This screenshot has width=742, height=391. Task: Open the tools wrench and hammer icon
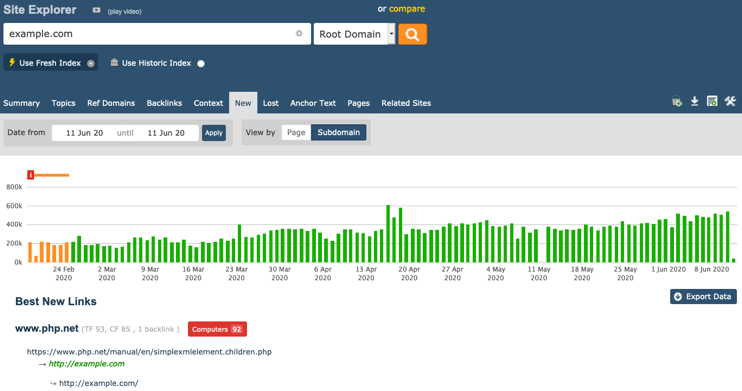730,101
